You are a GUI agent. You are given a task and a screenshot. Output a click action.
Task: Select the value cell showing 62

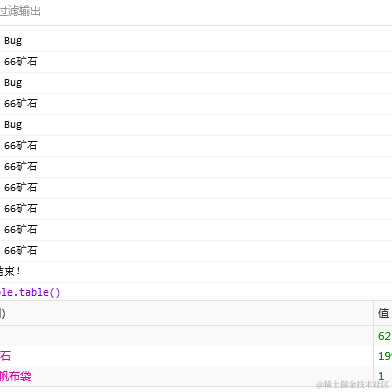383,336
